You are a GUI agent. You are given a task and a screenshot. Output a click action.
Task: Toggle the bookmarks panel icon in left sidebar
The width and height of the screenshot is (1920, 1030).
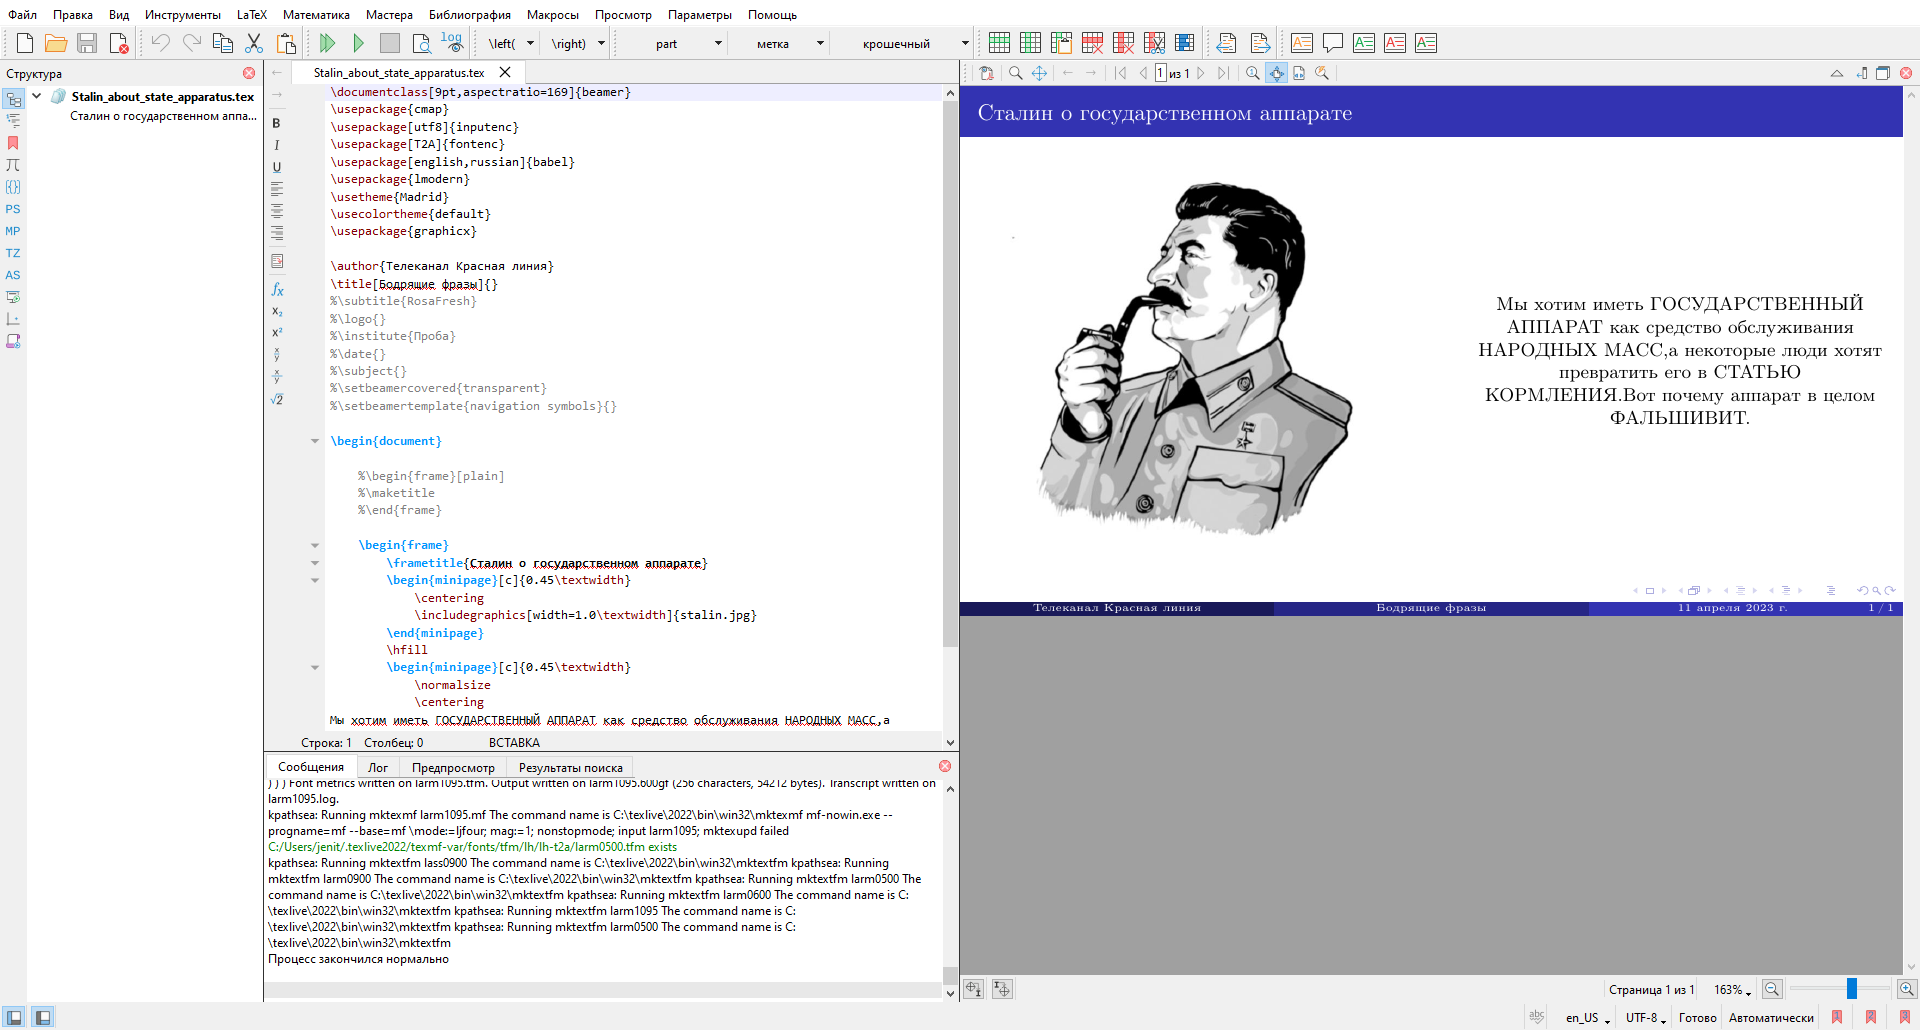tap(13, 143)
